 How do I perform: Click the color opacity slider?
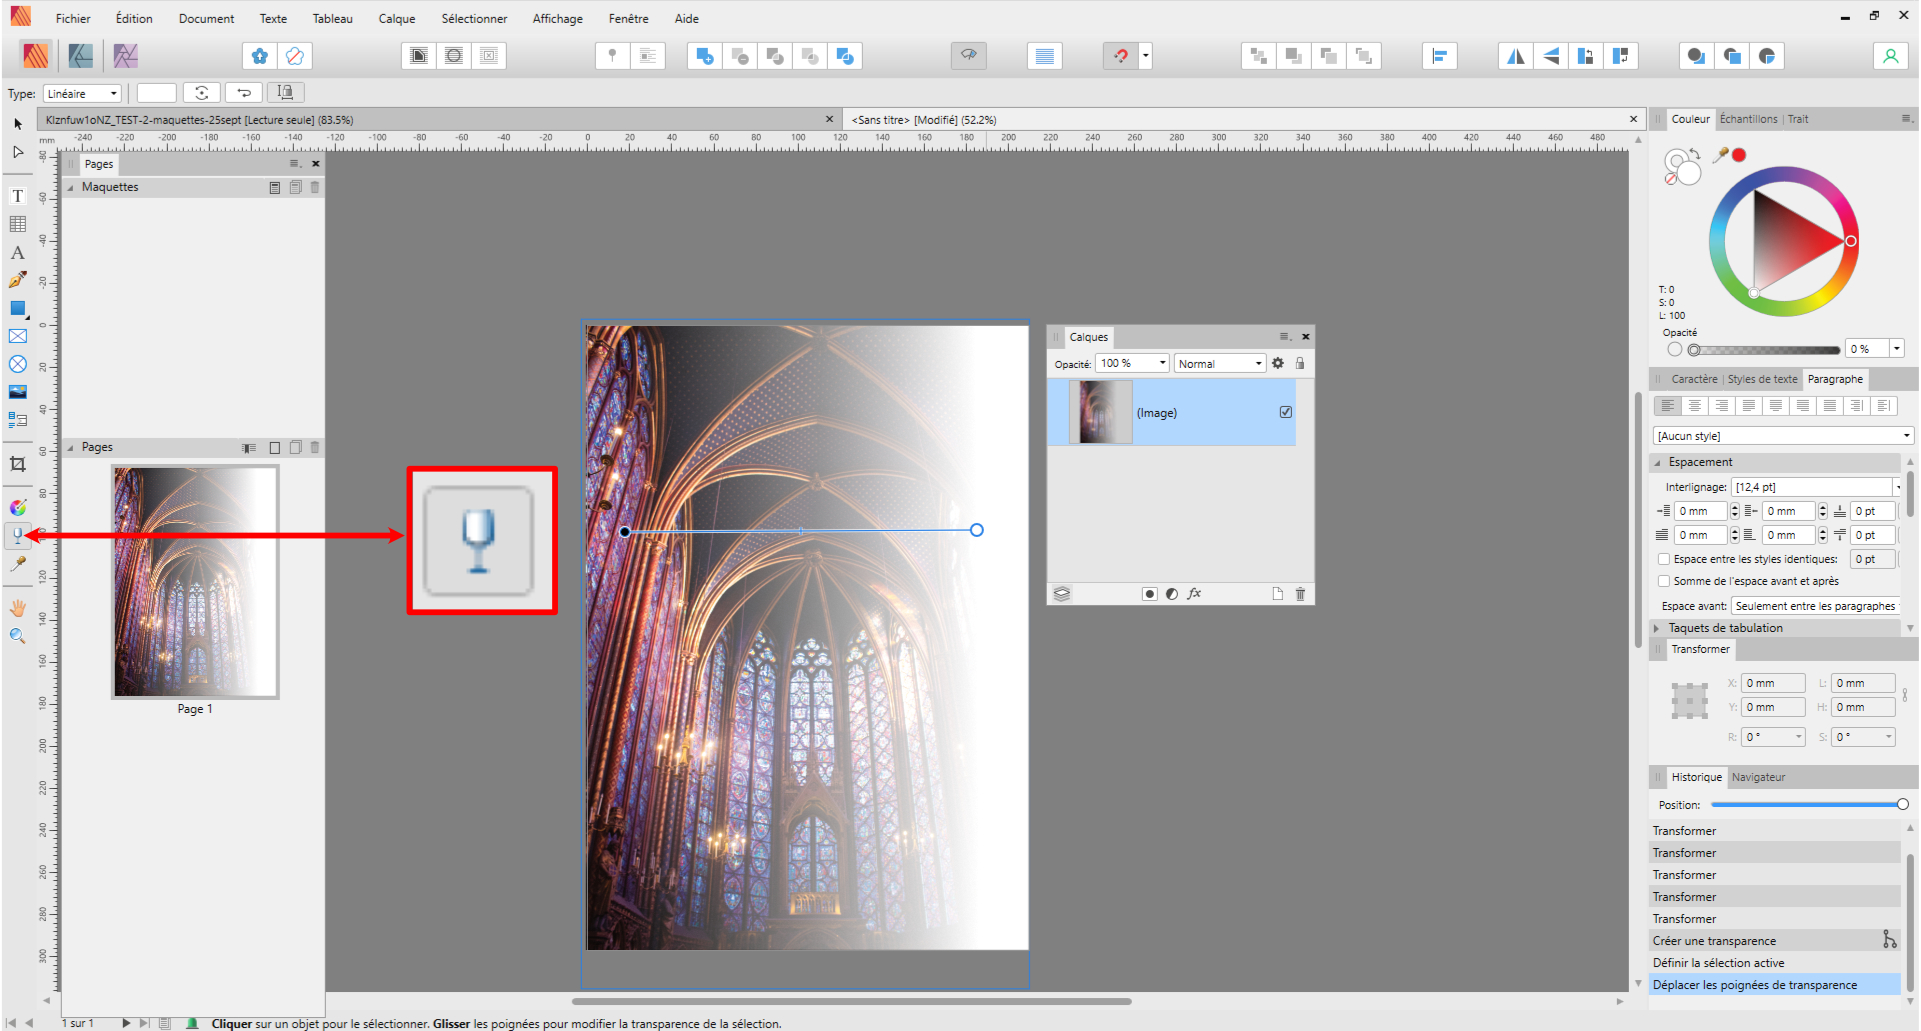pyautogui.click(x=1764, y=350)
